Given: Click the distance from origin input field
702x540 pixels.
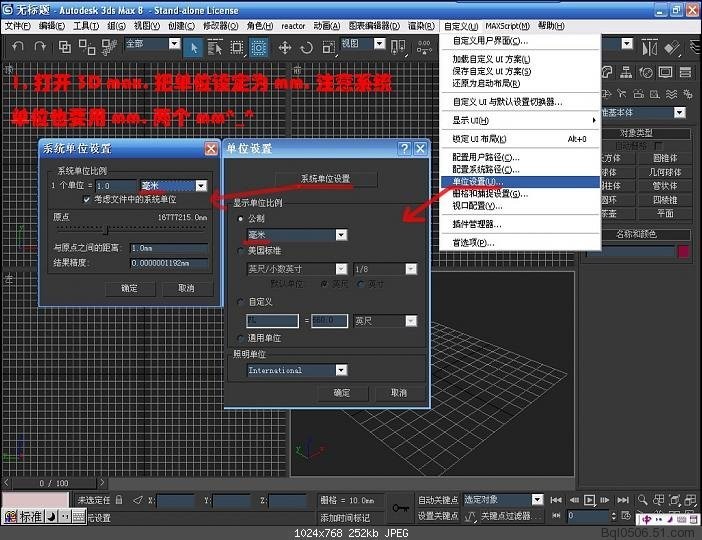Looking at the screenshot, I should (169, 248).
